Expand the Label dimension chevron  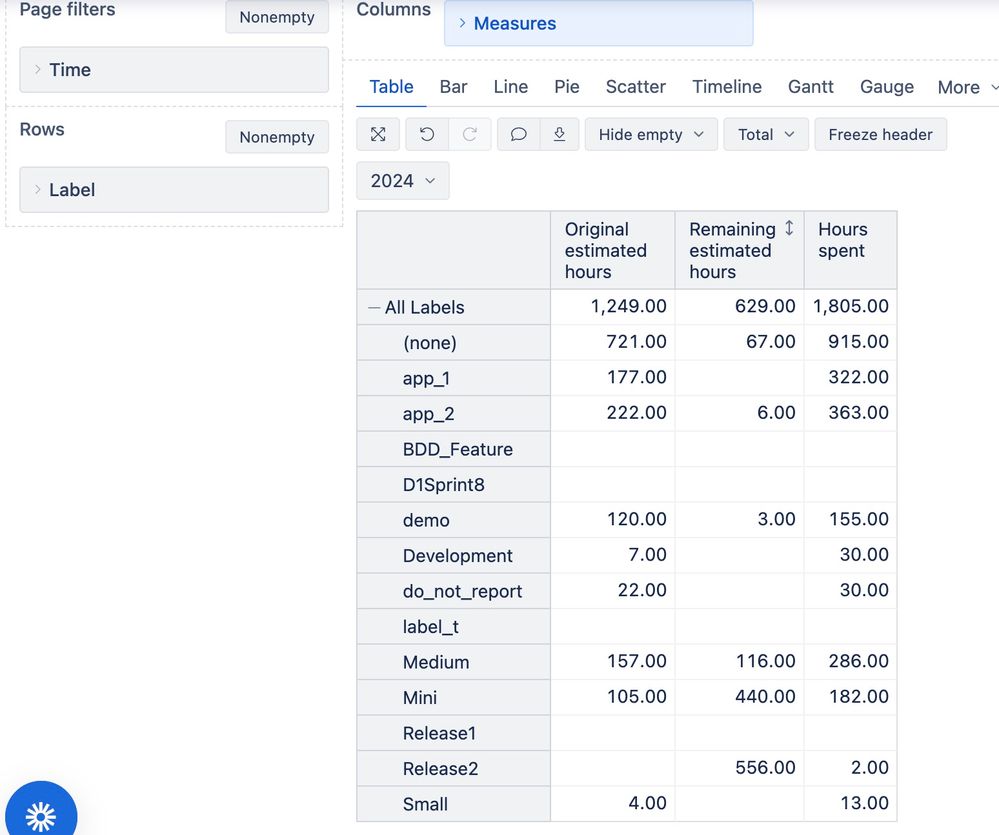(x=38, y=189)
